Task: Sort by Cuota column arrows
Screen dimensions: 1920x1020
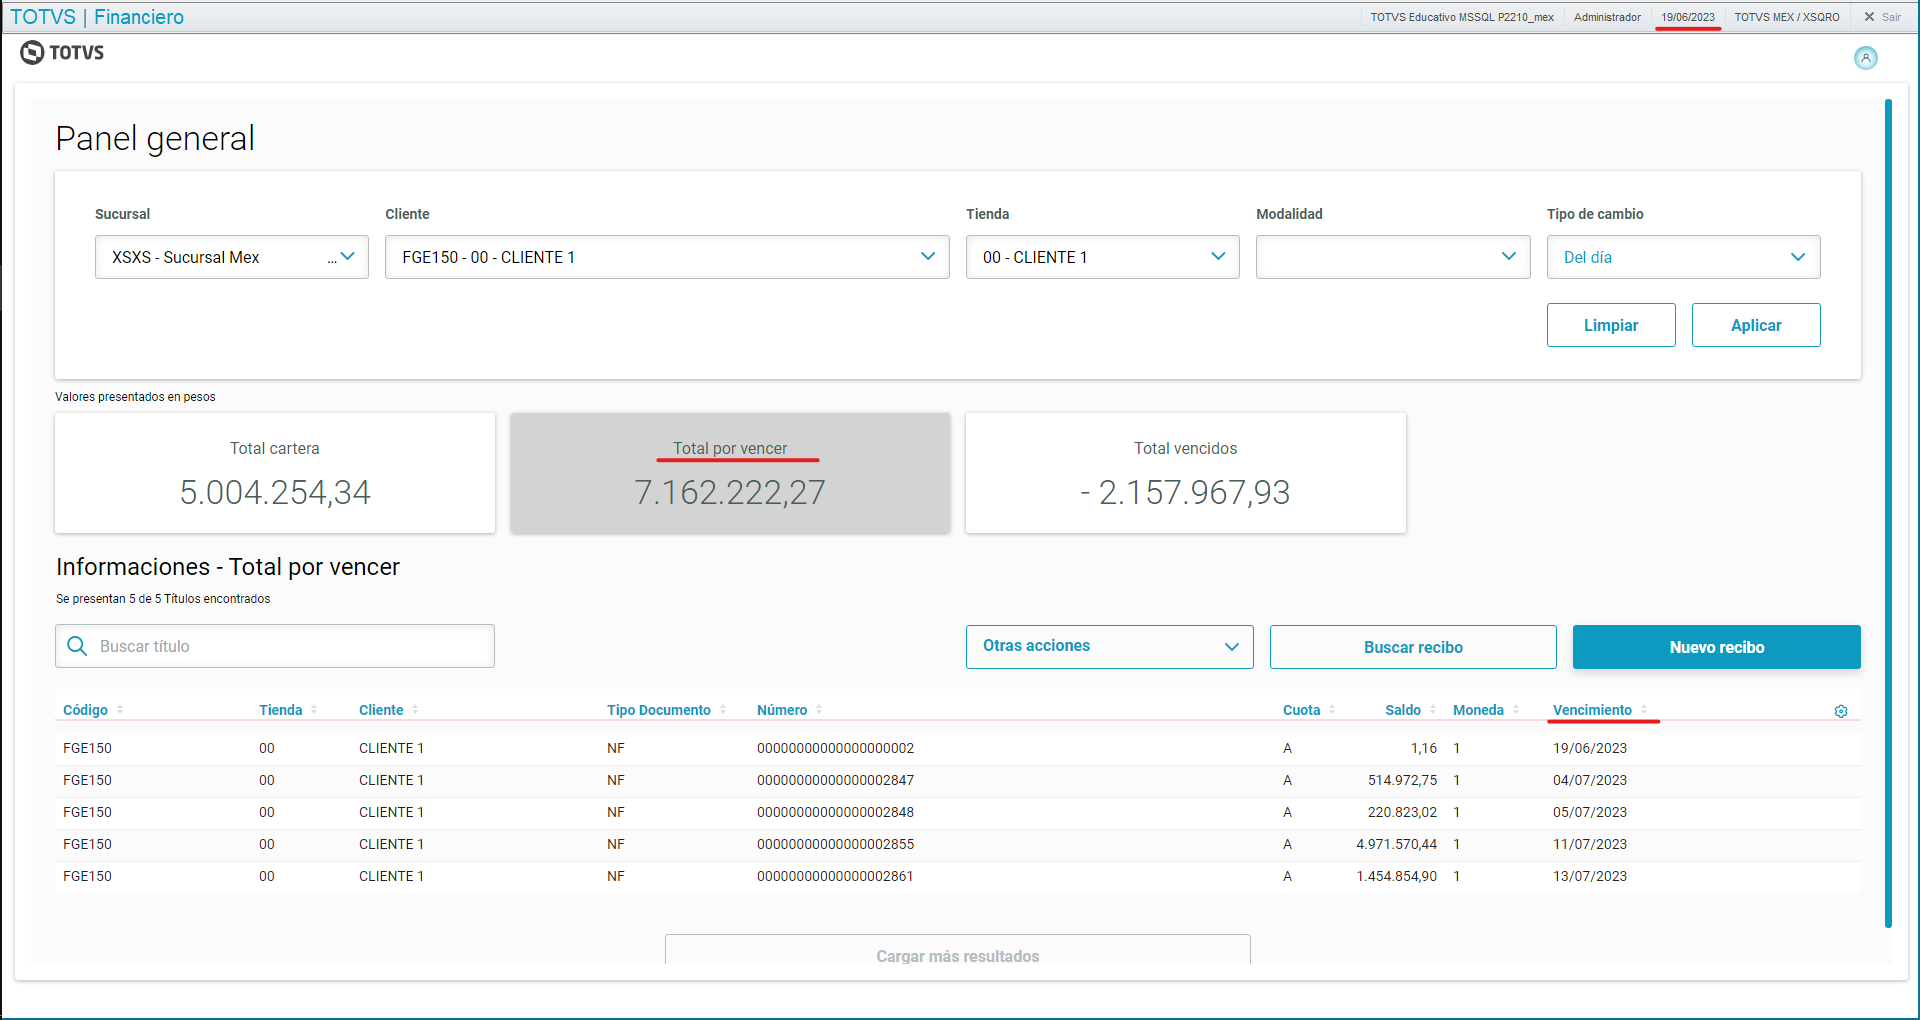Action: (1332, 709)
